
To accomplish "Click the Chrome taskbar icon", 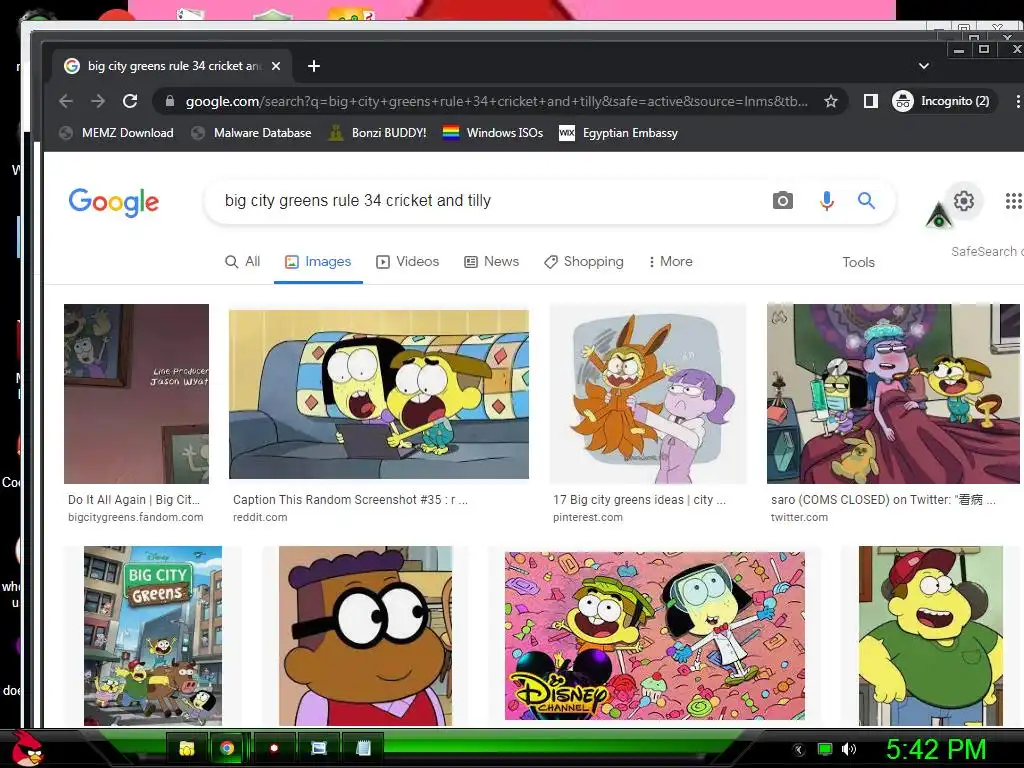I will [227, 748].
